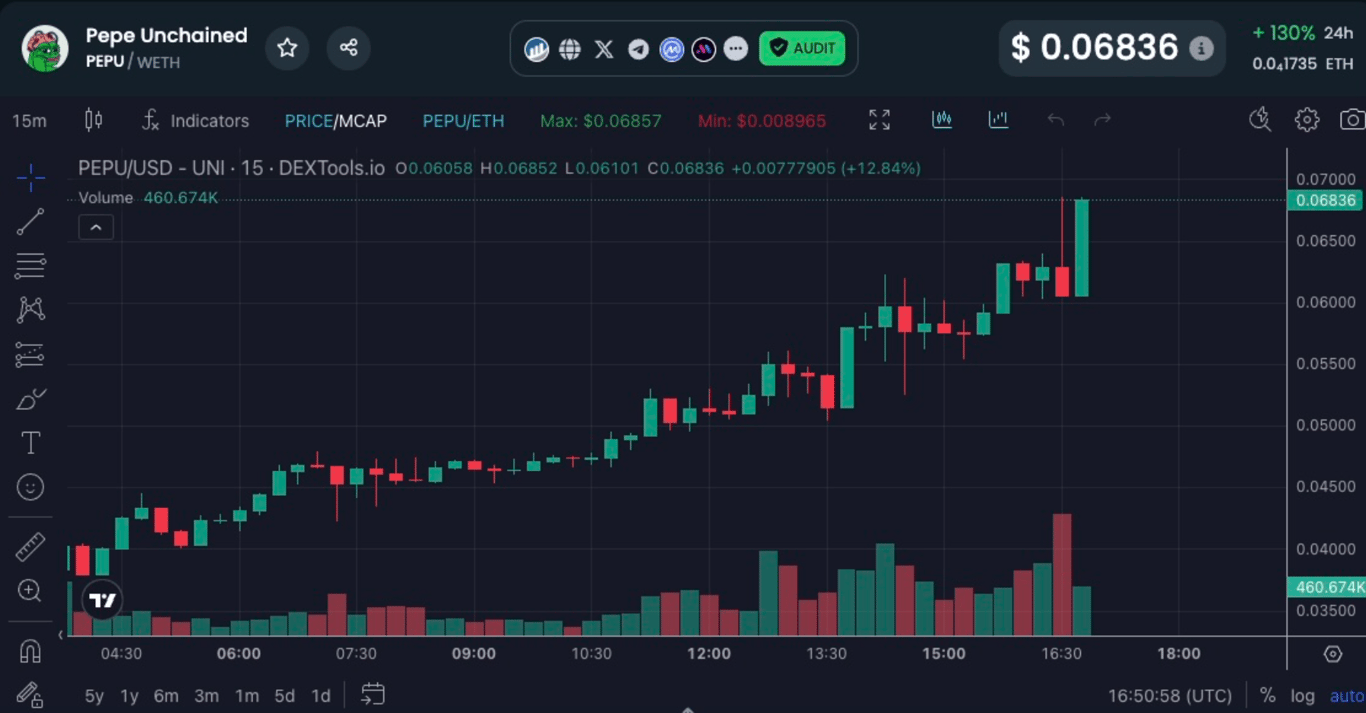Open the 15m timeframe selector
The height and width of the screenshot is (713, 1366).
click(x=29, y=121)
